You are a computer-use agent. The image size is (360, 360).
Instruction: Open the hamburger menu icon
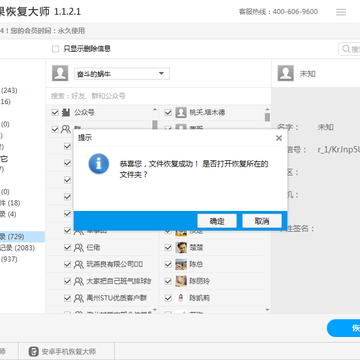(x=341, y=12)
